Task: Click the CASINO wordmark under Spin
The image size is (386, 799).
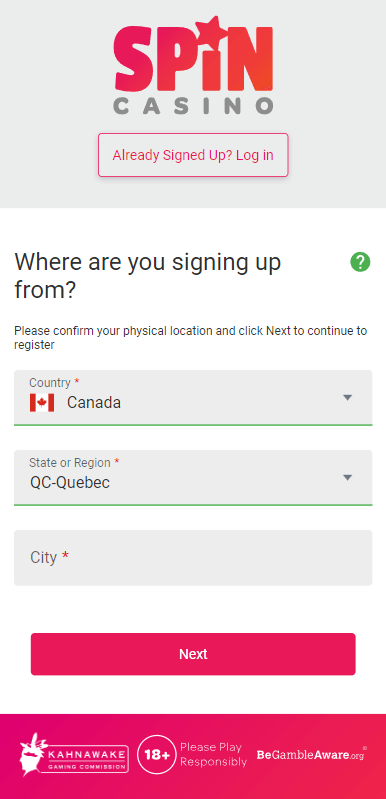Action: [193, 105]
